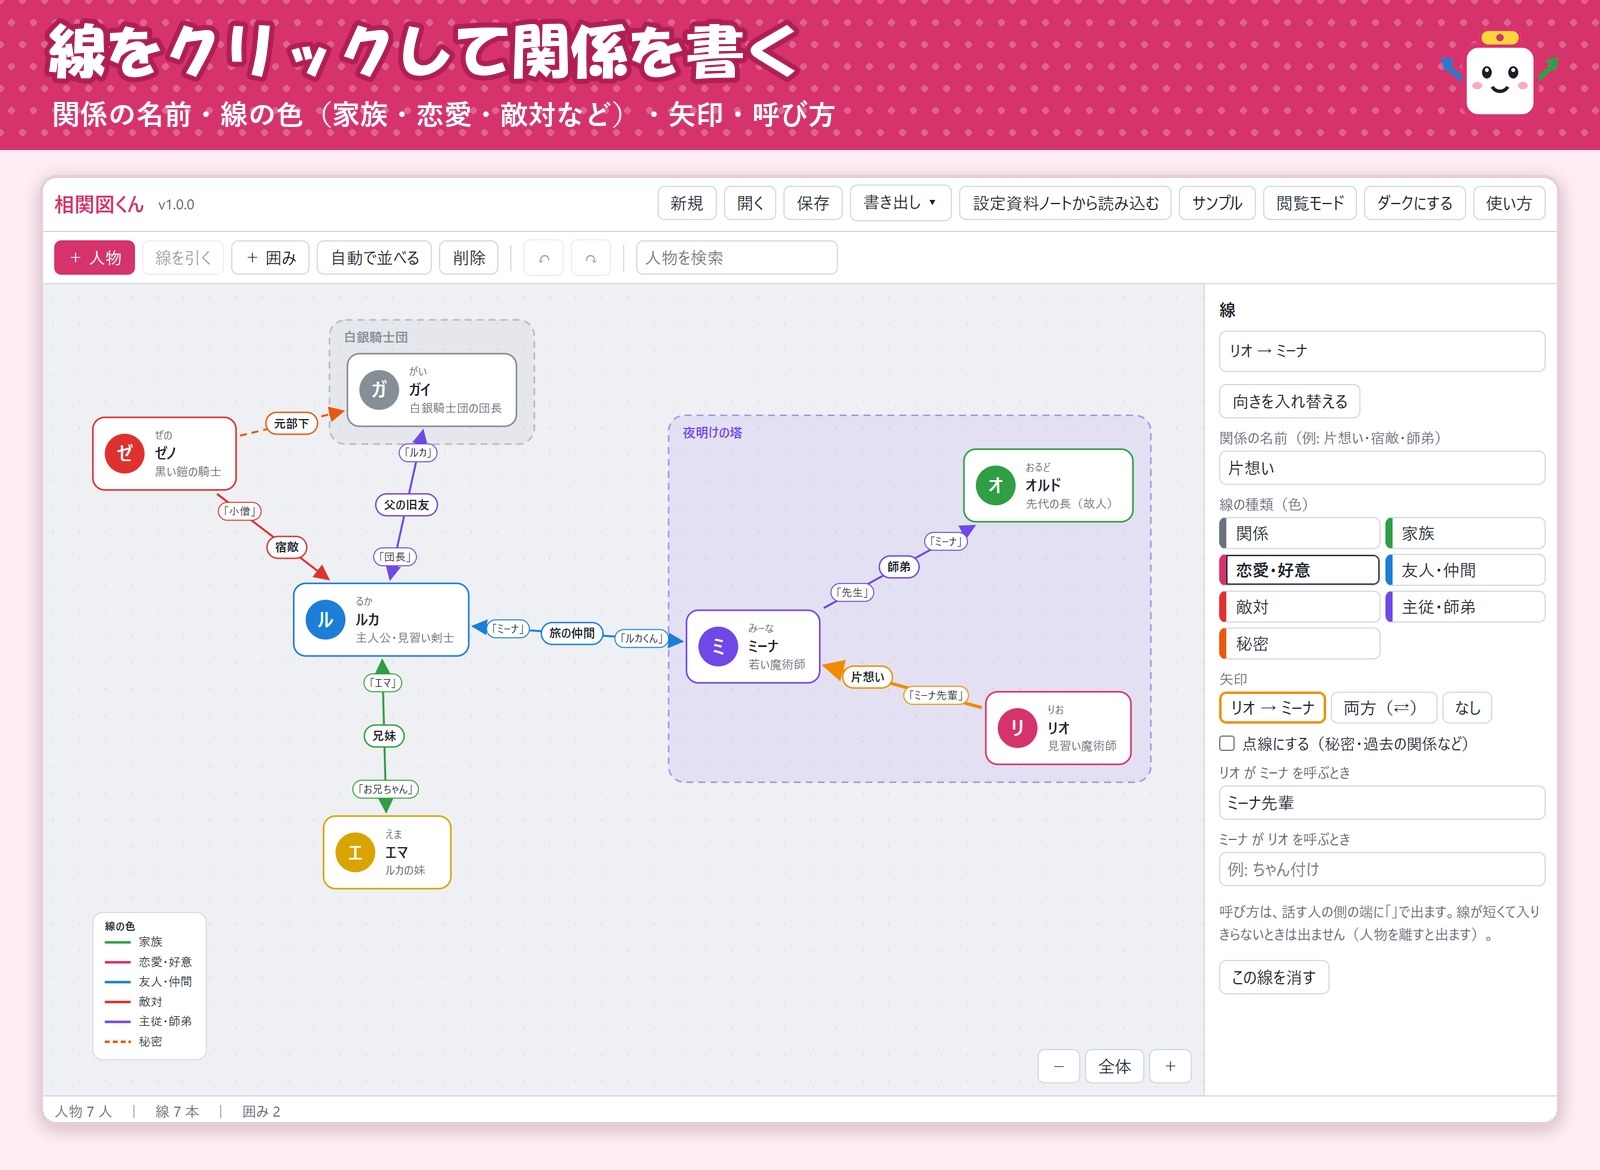
Task: Choose the 家族 line color type
Action: [x=1465, y=533]
